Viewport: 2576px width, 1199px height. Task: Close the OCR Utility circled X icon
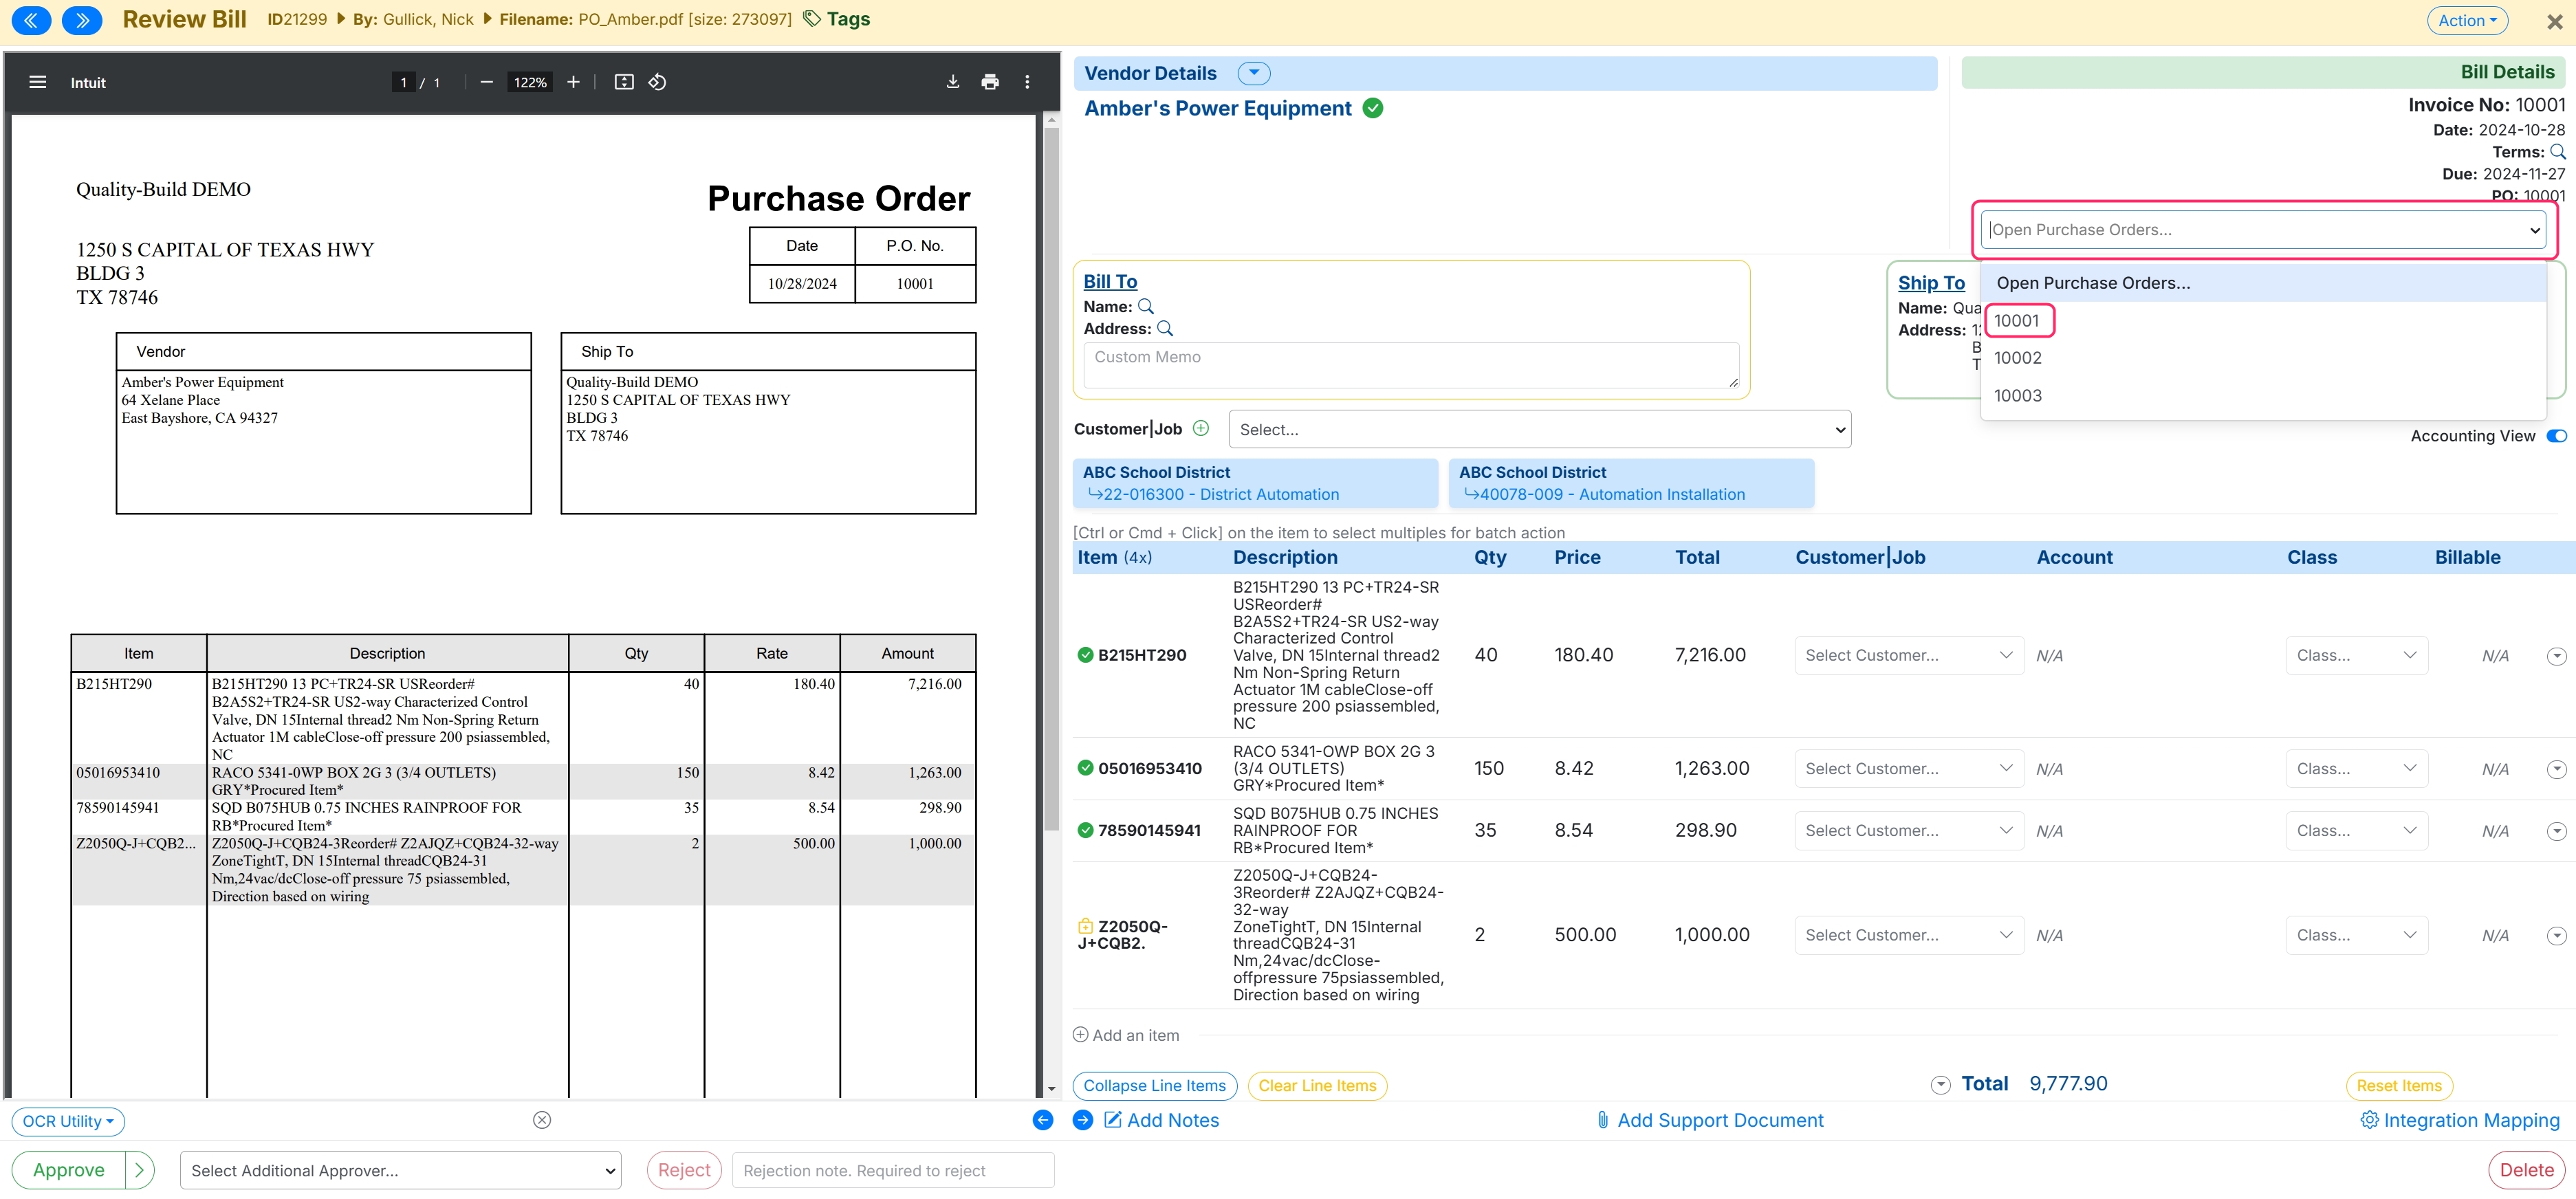point(542,1120)
